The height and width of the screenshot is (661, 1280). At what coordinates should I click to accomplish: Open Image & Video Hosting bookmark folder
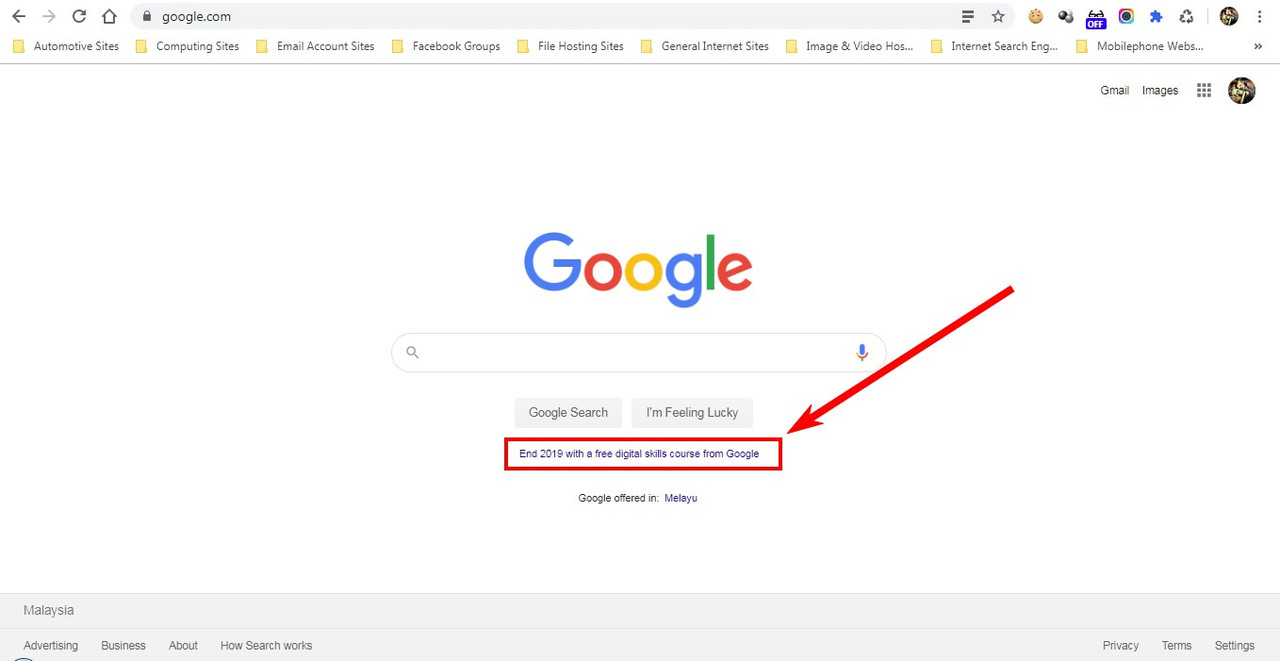point(850,46)
